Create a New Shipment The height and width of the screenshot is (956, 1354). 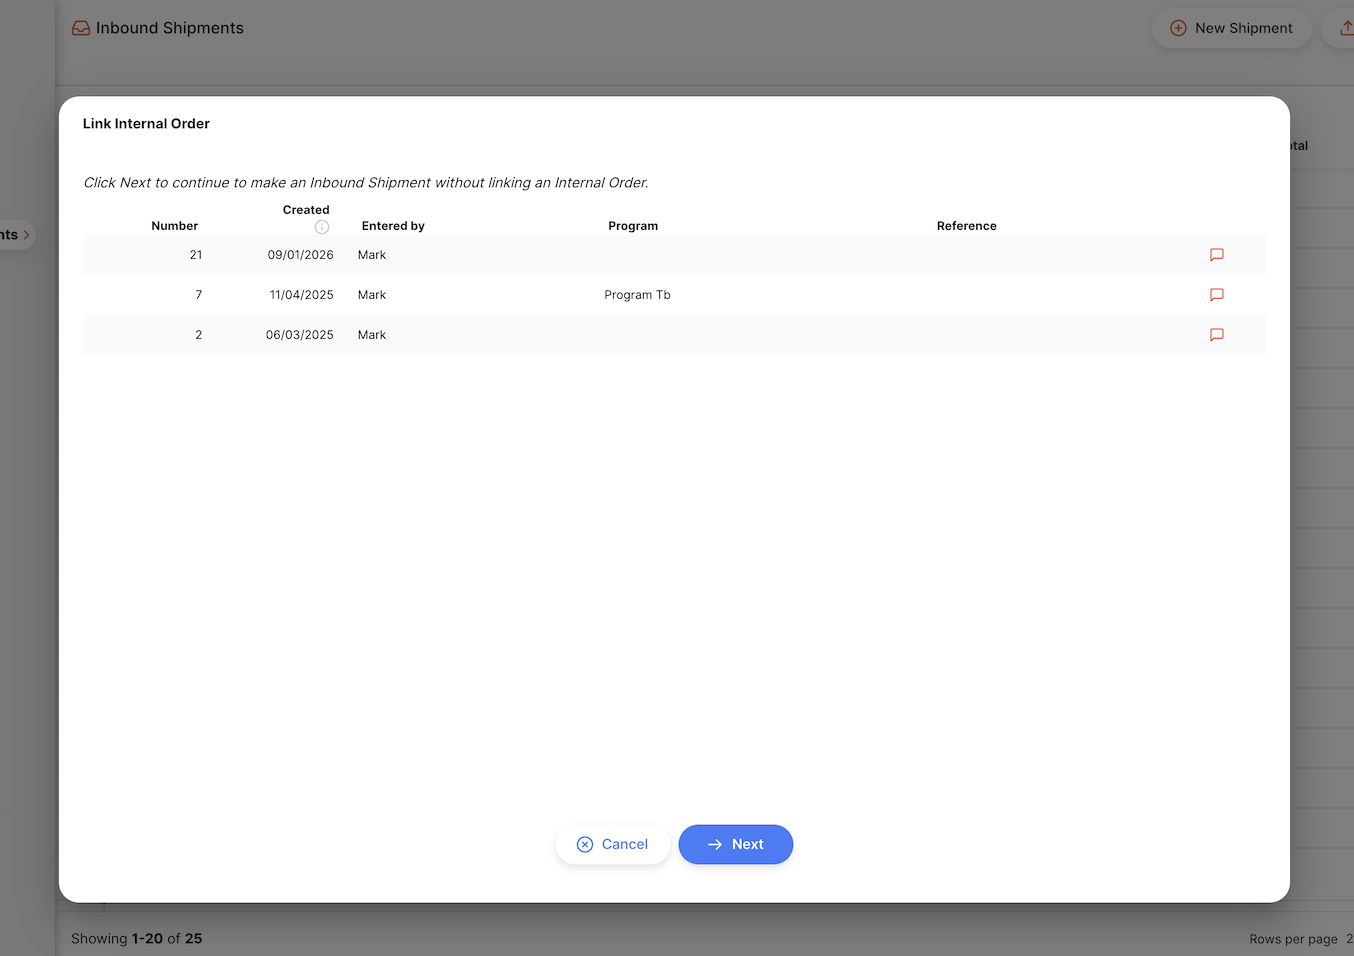[1232, 28]
